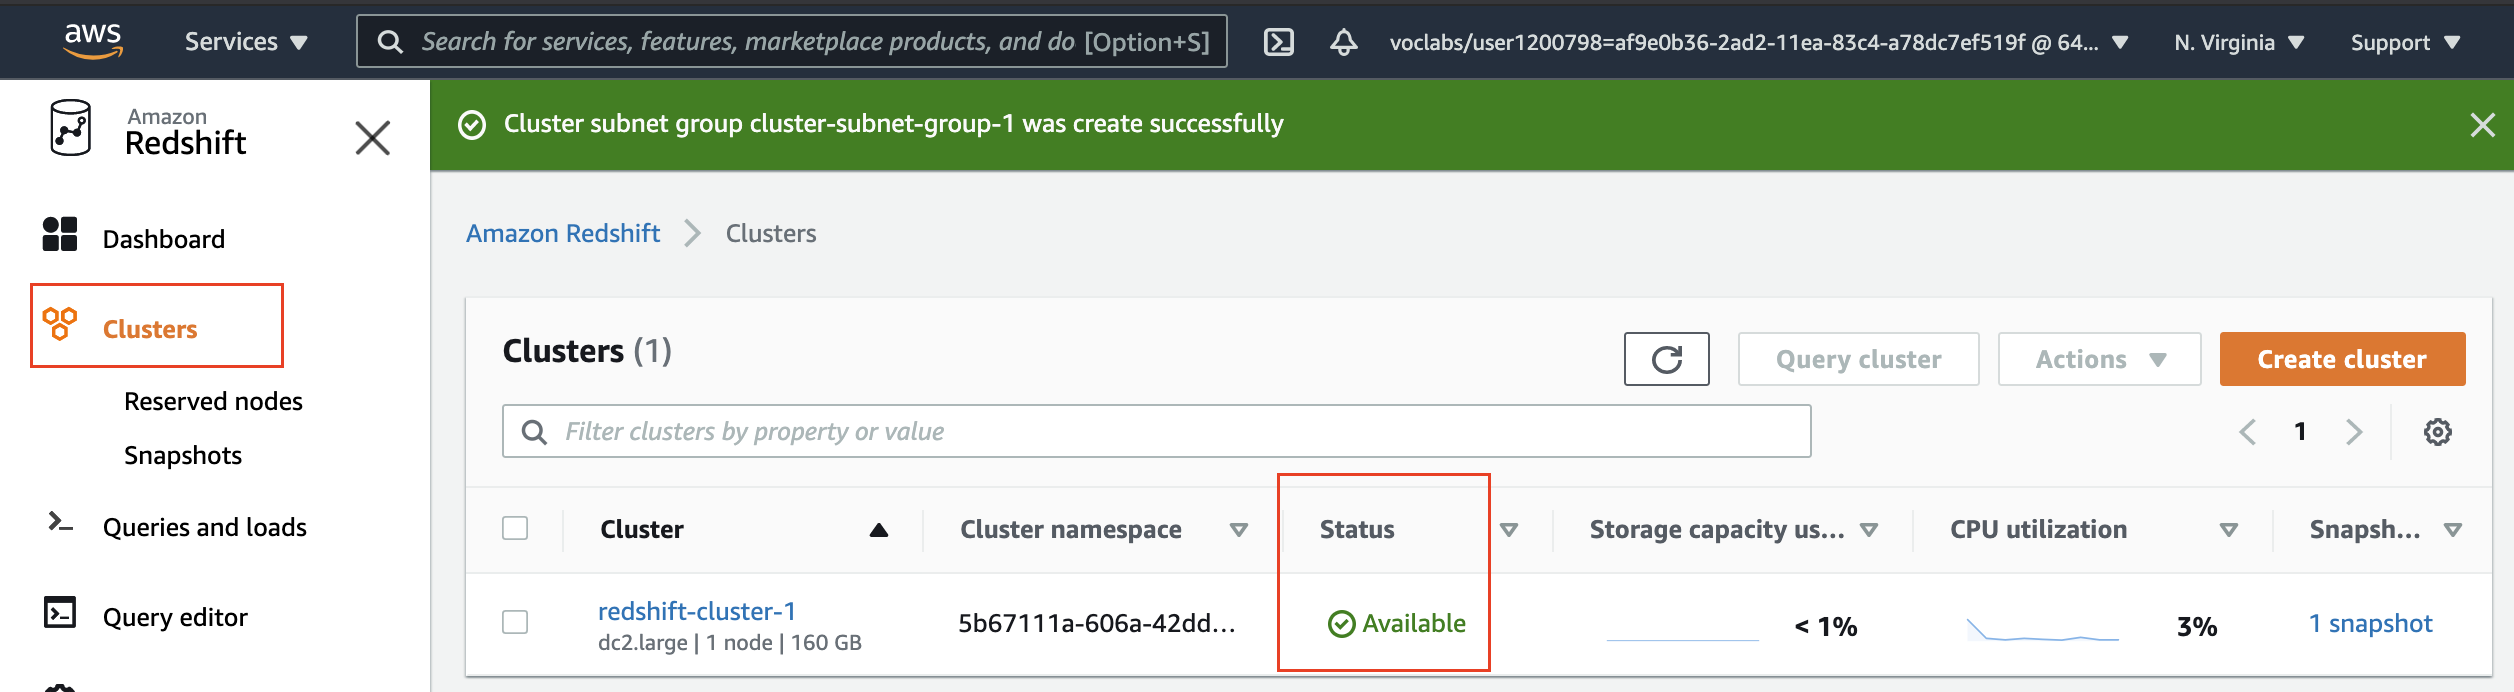The image size is (2514, 692).
Task: Sort by Status column arrow
Action: (x=1509, y=530)
